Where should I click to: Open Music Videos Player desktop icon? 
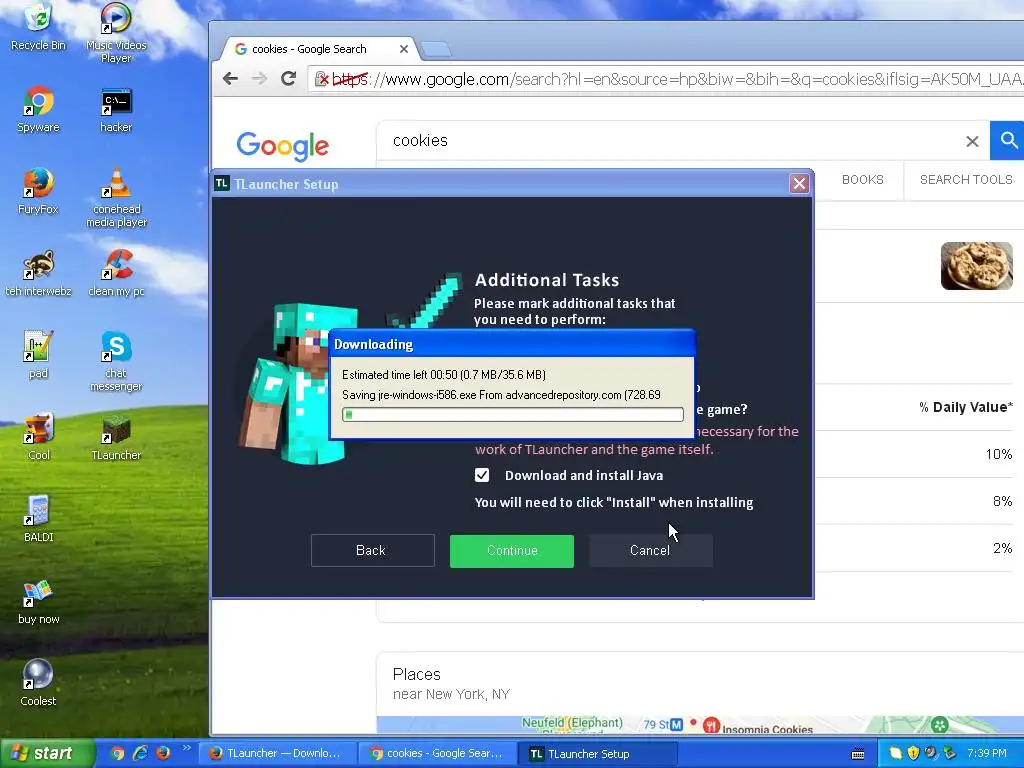pyautogui.click(x=116, y=33)
